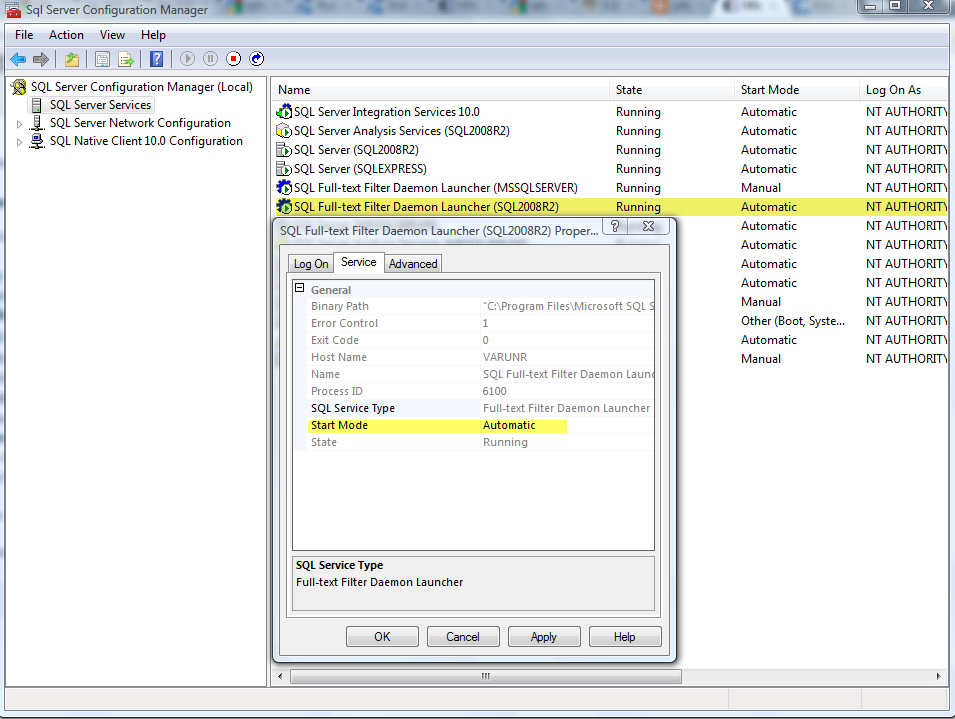Image resolution: width=955 pixels, height=719 pixels.
Task: Sort by the Start Mode column header
Action: pyautogui.click(x=797, y=90)
